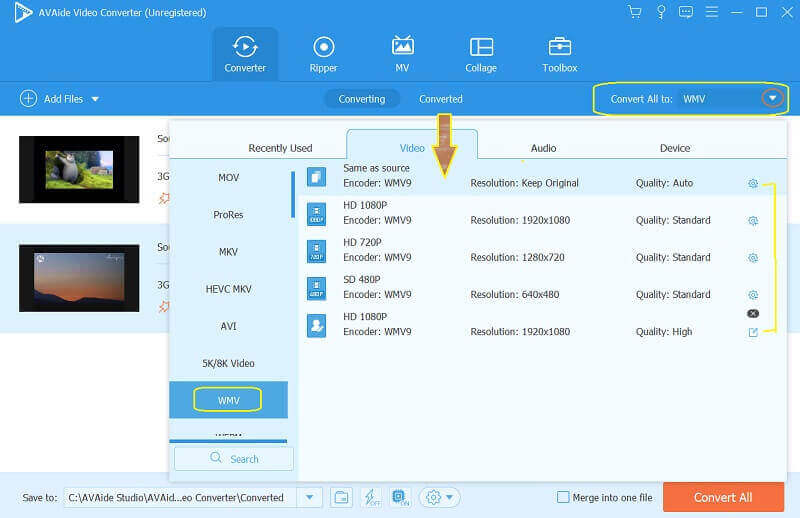The width and height of the screenshot is (800, 518).
Task: Click the Add Files plus icon
Action: point(29,98)
